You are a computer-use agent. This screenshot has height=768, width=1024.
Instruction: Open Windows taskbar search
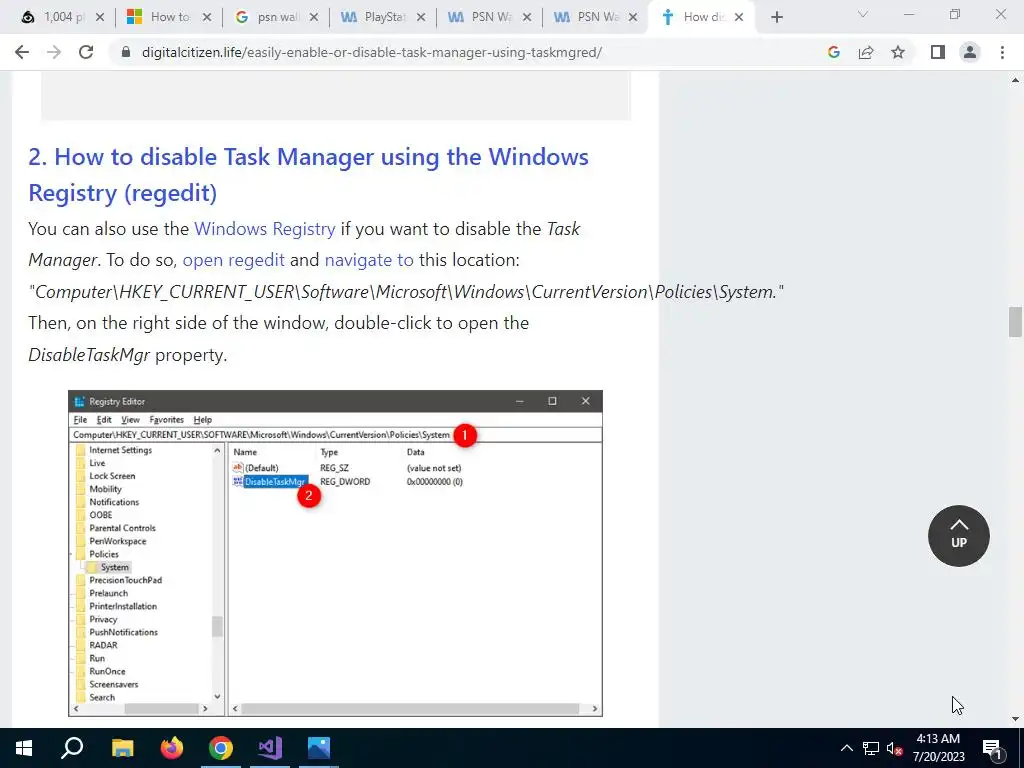point(72,748)
